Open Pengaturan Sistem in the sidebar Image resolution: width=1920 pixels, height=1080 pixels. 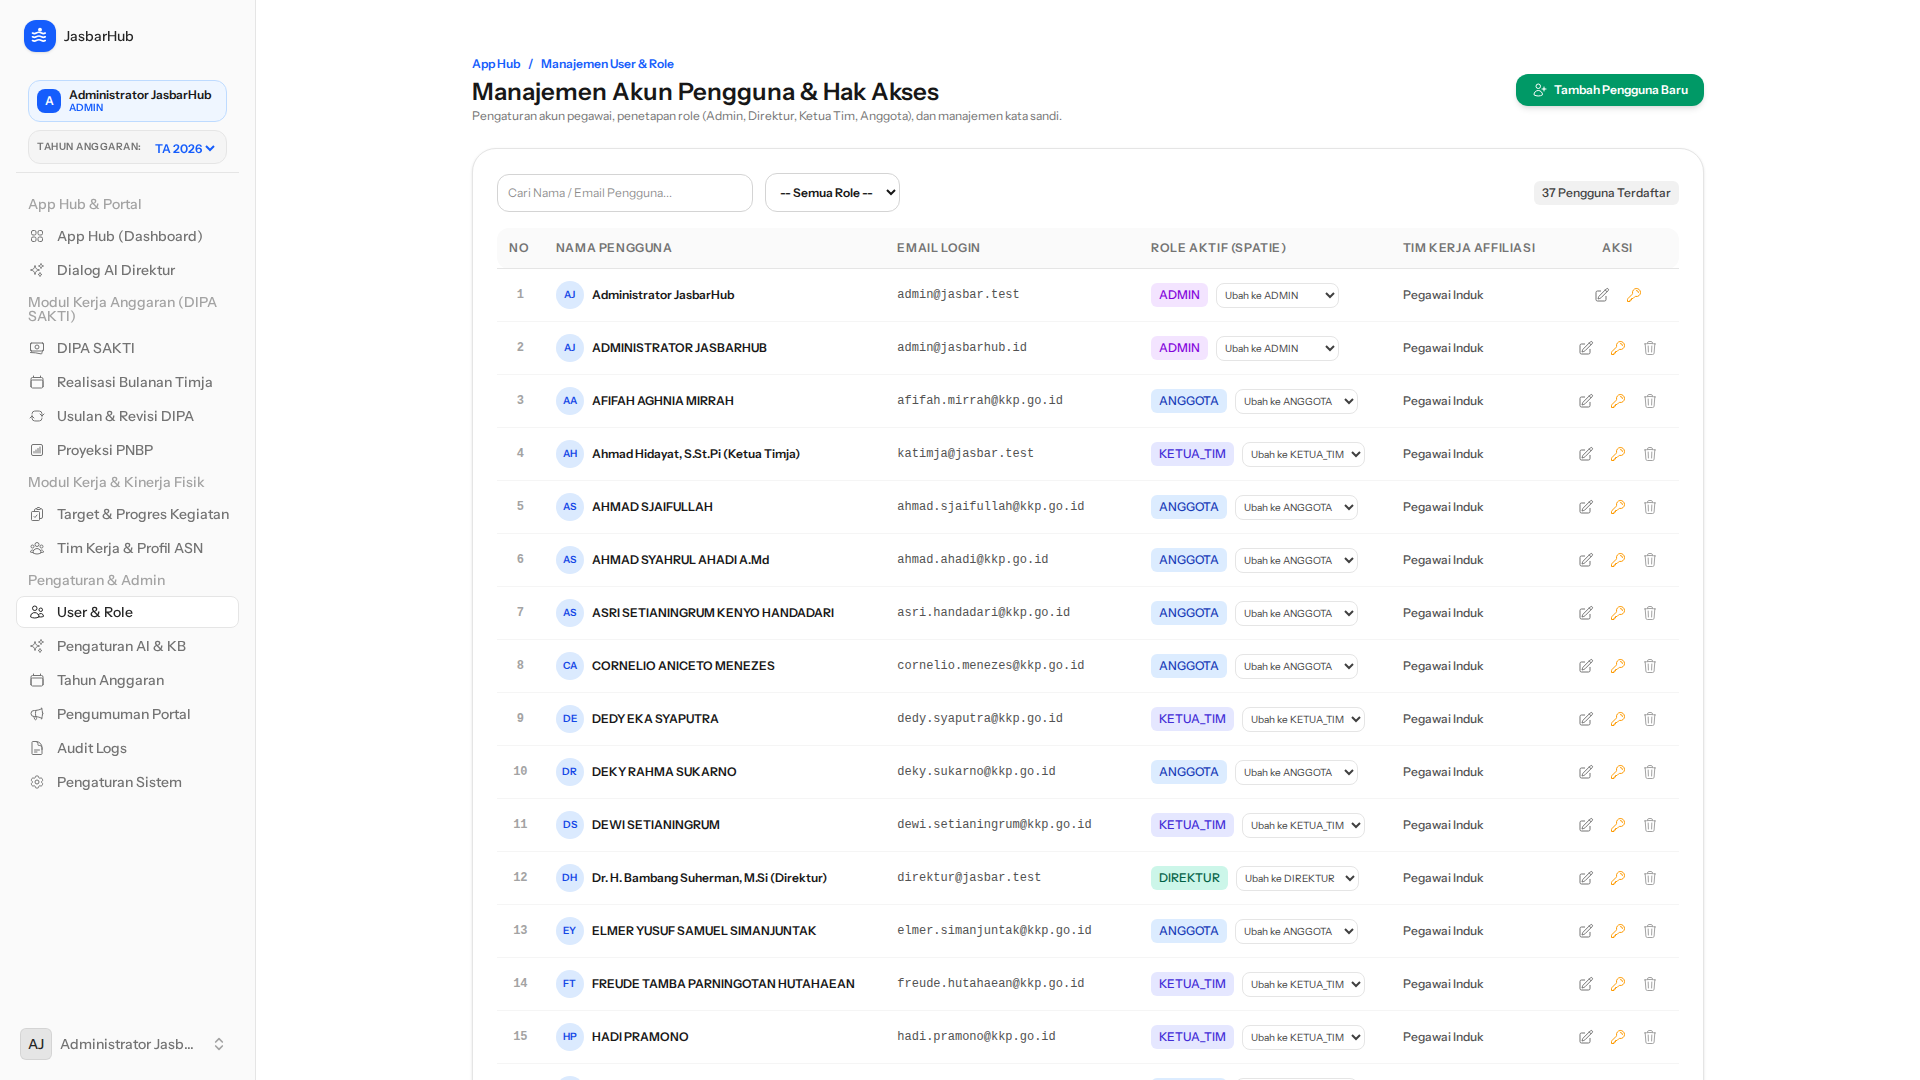128,782
